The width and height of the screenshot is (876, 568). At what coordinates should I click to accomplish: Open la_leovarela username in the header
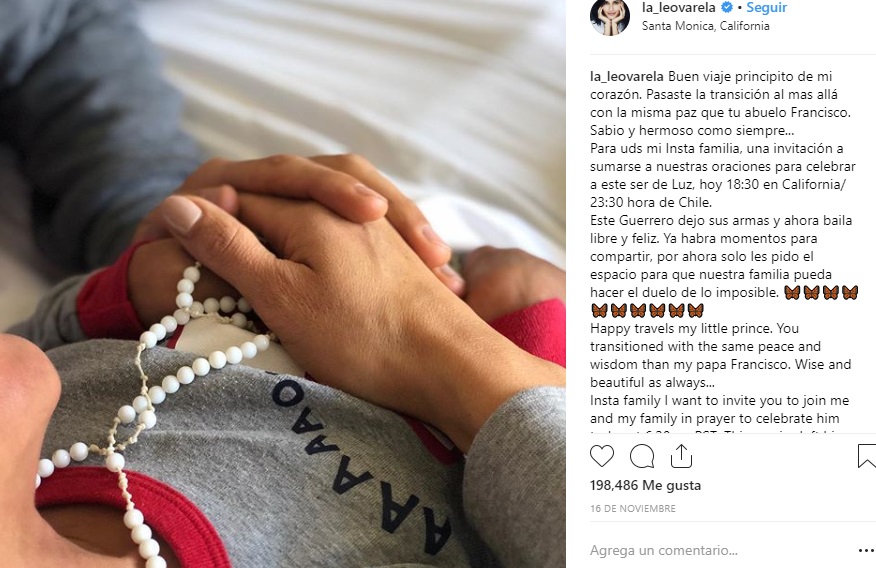[678, 7]
